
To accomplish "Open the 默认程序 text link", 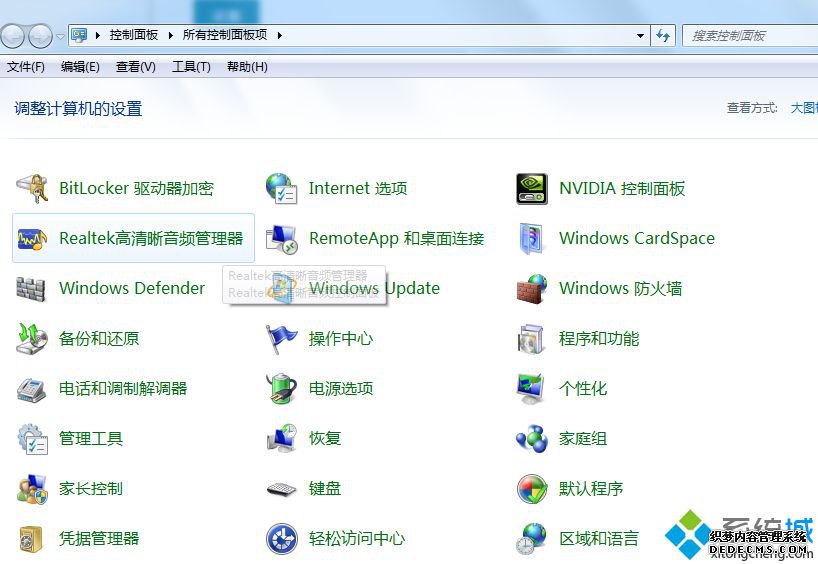I will click(591, 489).
